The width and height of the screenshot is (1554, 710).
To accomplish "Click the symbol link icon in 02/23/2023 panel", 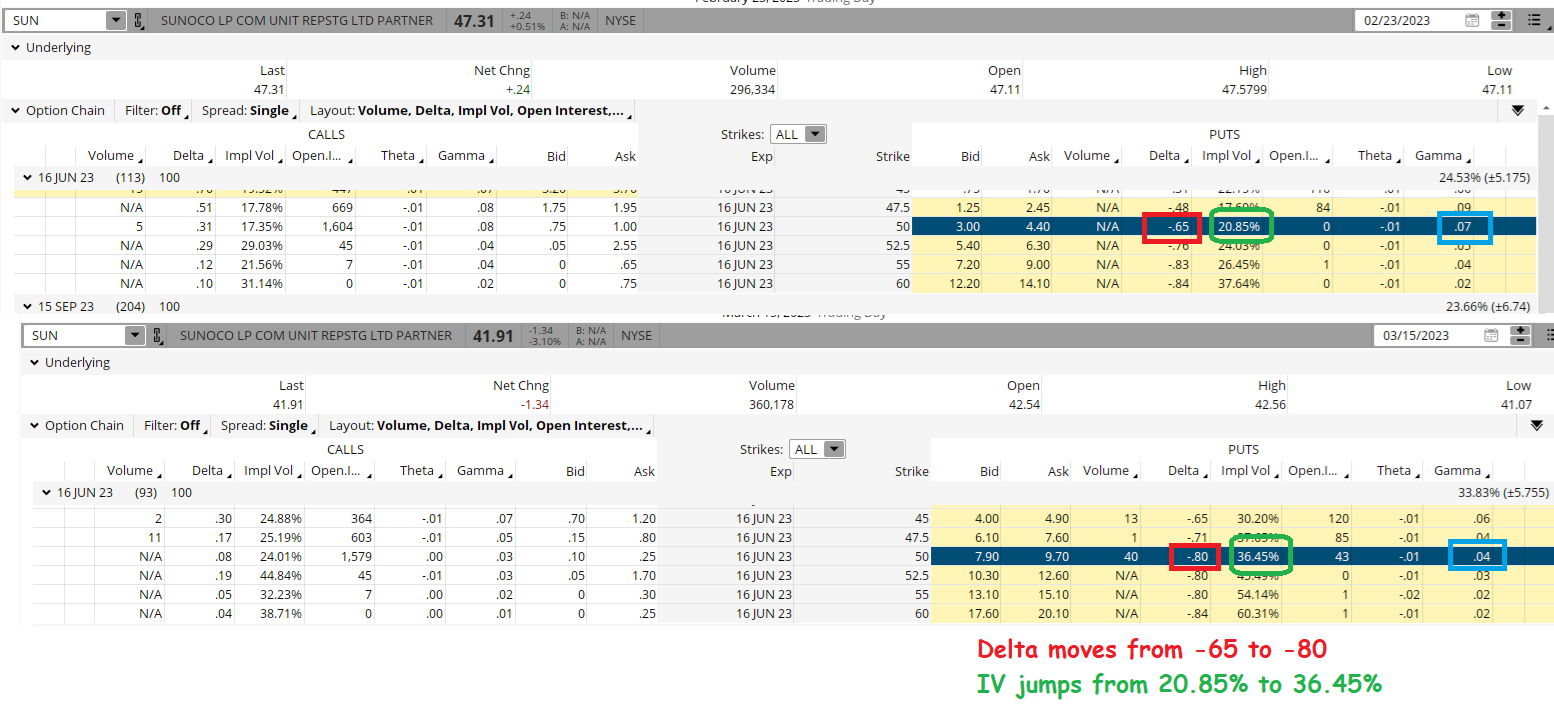I will 138,20.
